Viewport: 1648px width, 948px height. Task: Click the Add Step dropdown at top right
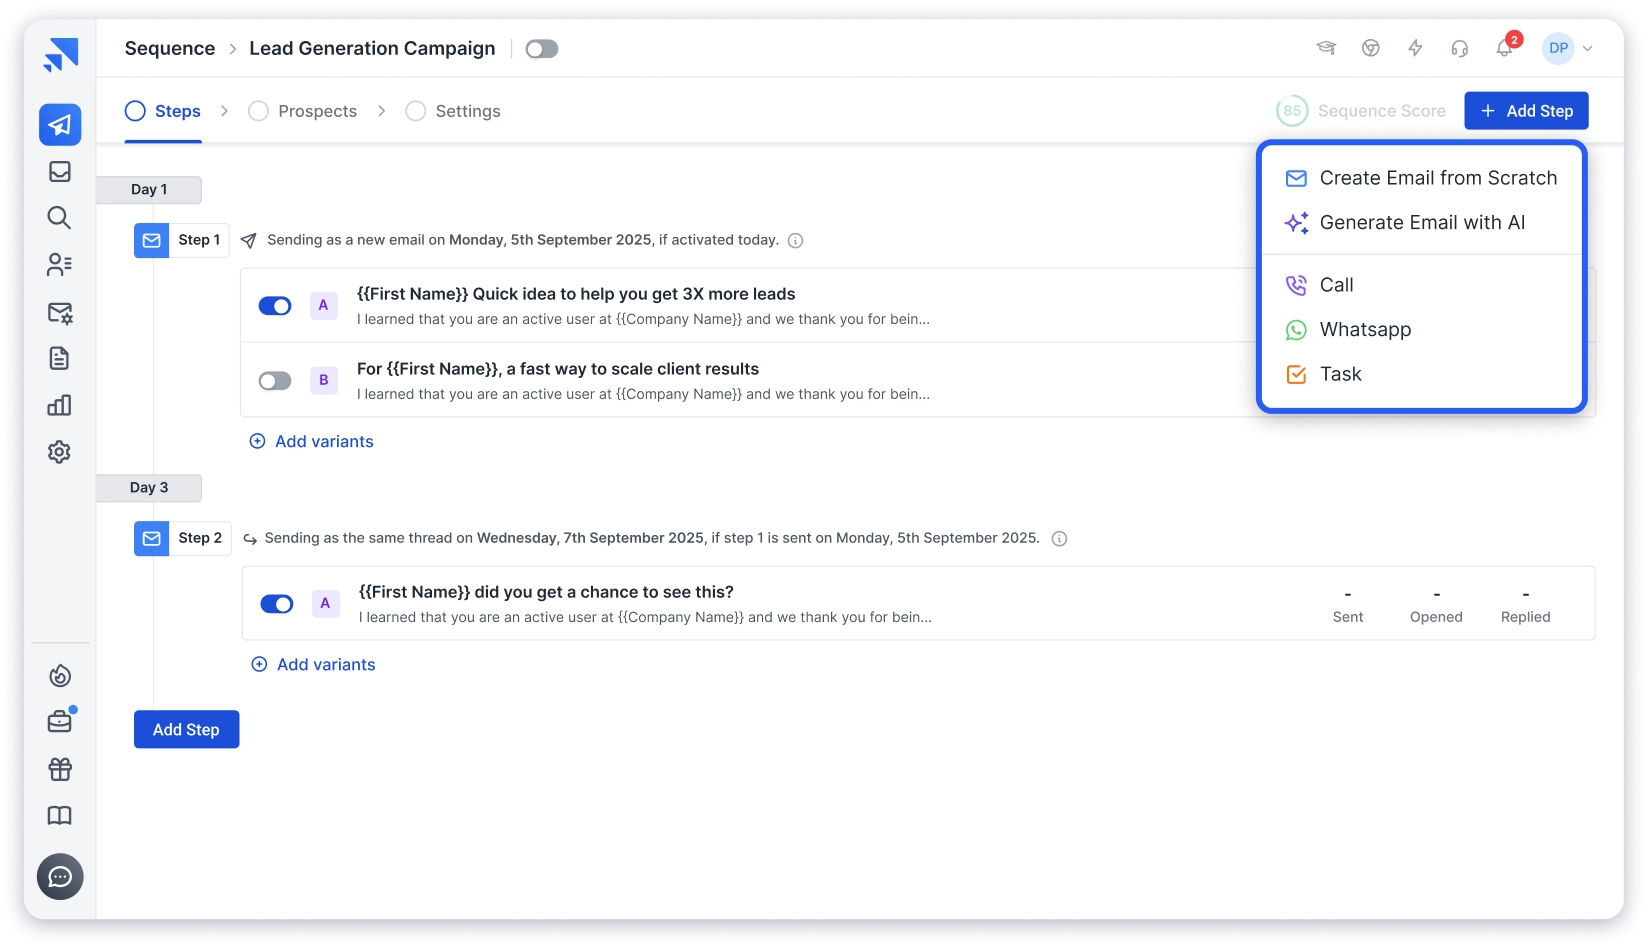click(1526, 111)
